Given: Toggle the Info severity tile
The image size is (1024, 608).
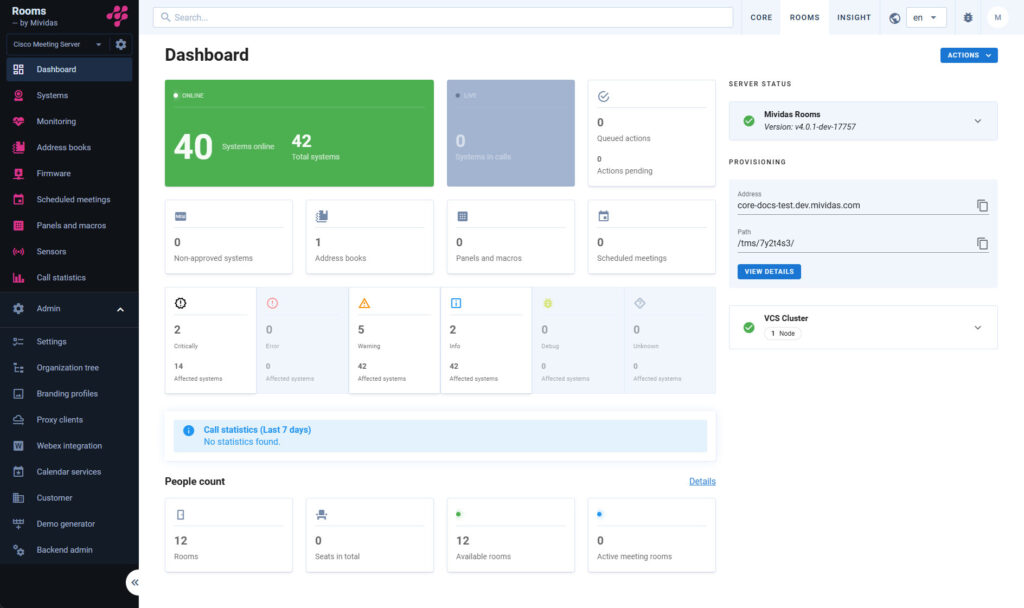Looking at the screenshot, I should [486, 340].
